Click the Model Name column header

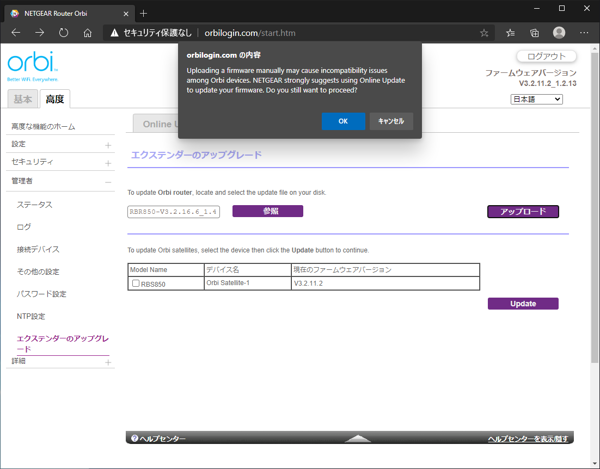tap(165, 270)
